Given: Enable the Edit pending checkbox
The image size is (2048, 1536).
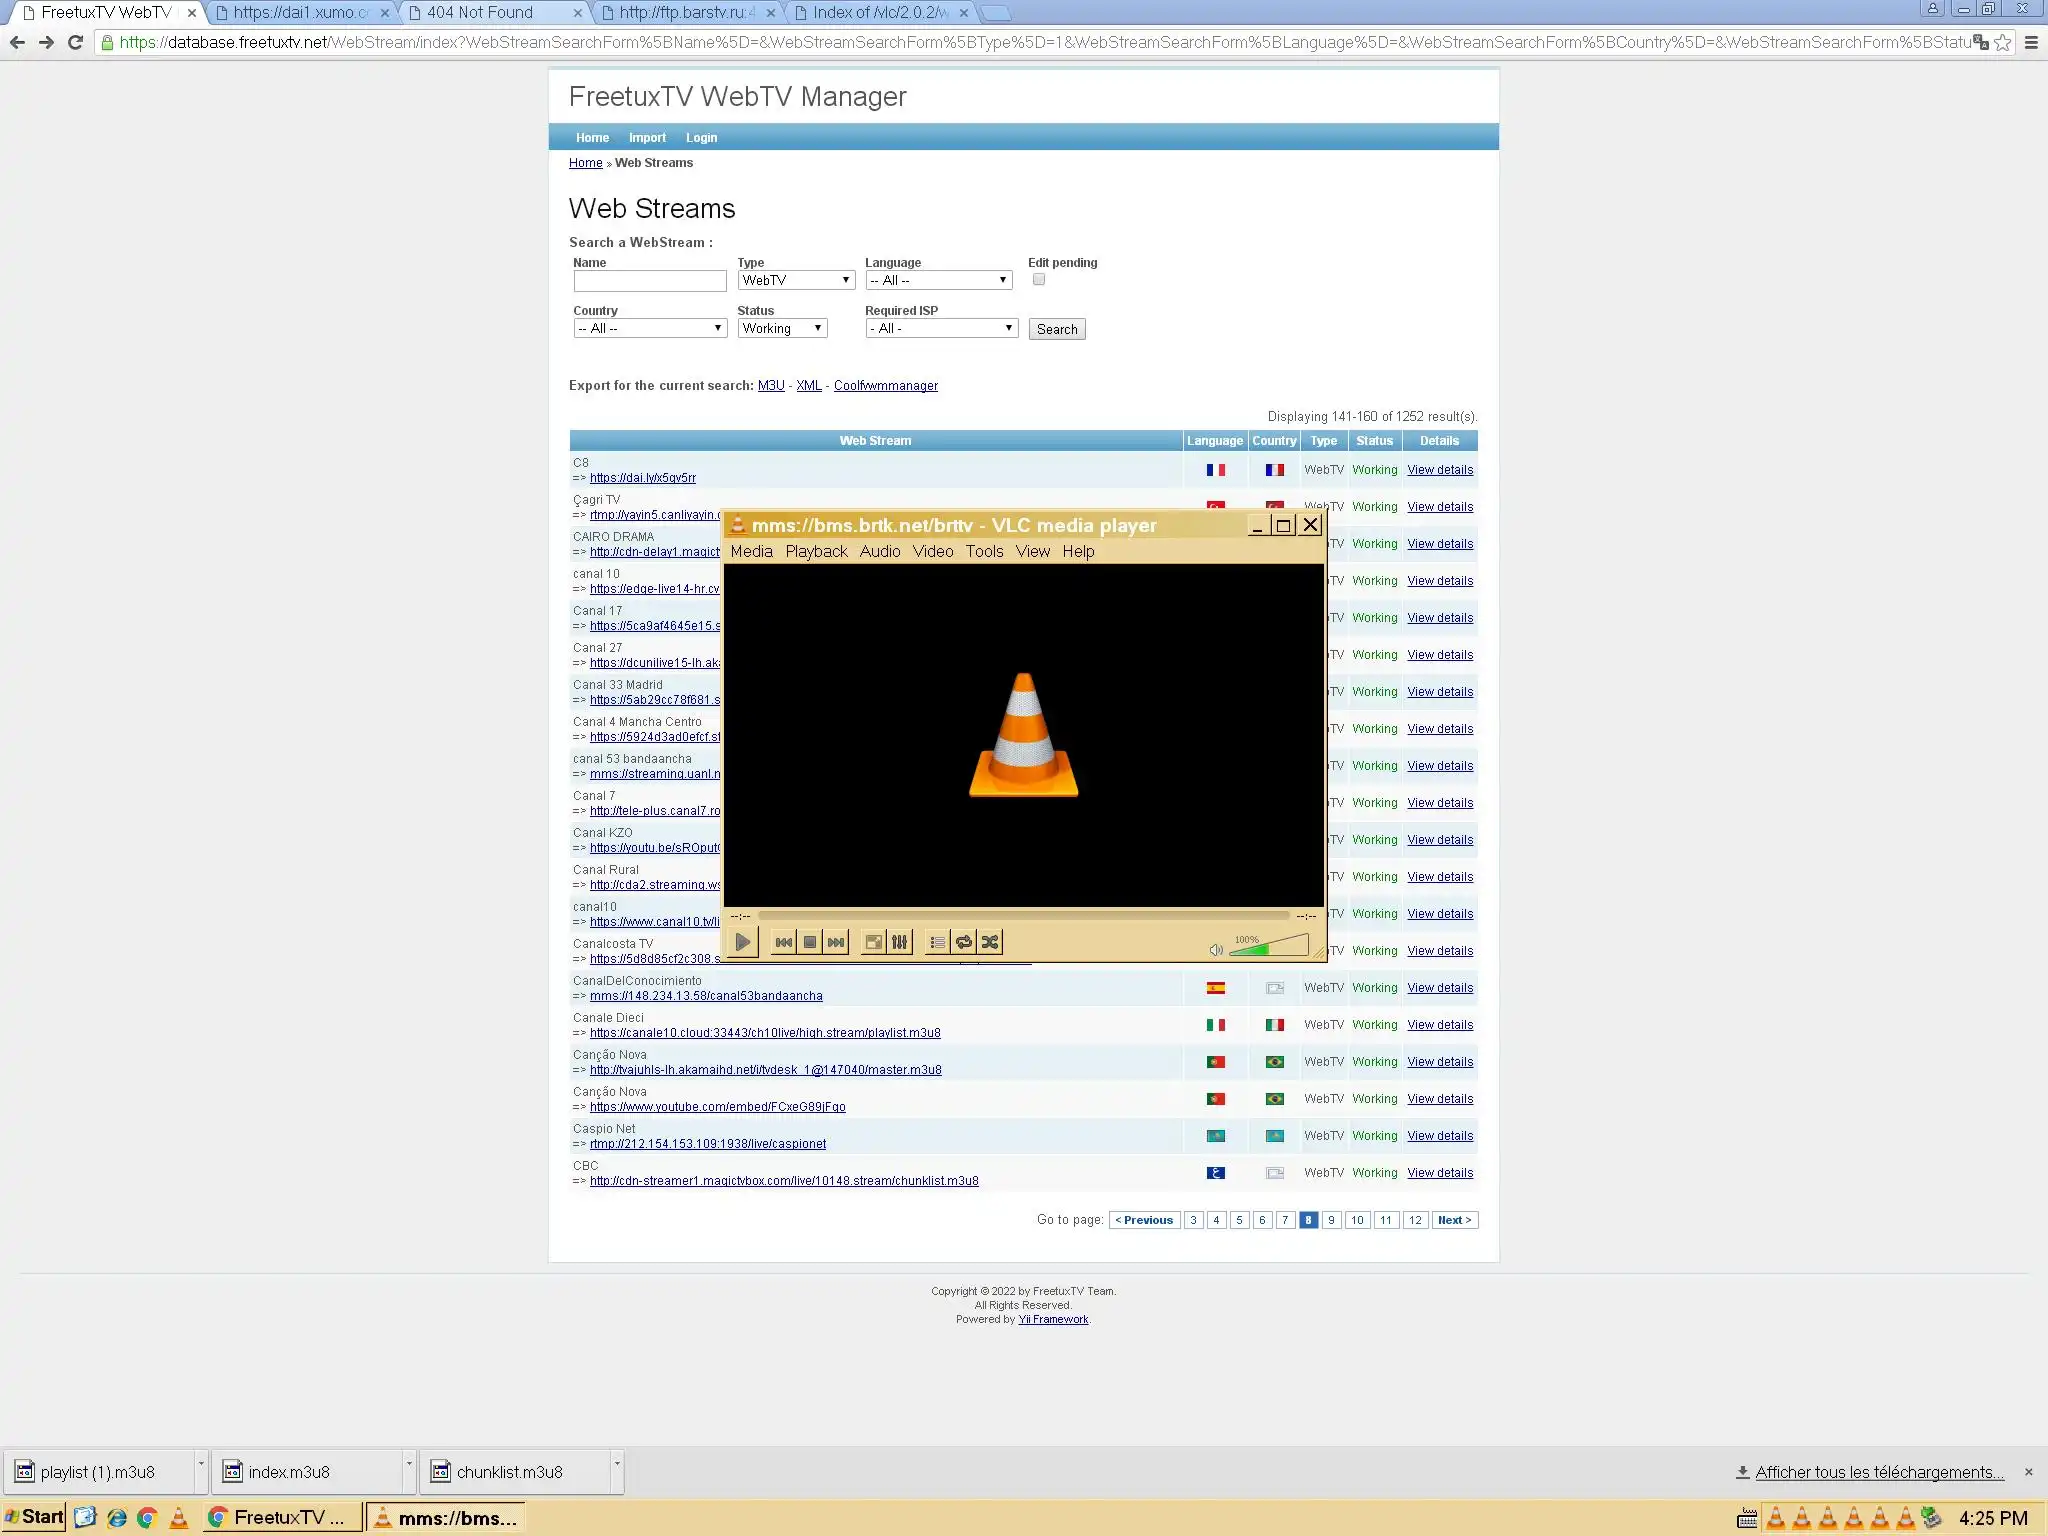Looking at the screenshot, I should tap(1039, 280).
